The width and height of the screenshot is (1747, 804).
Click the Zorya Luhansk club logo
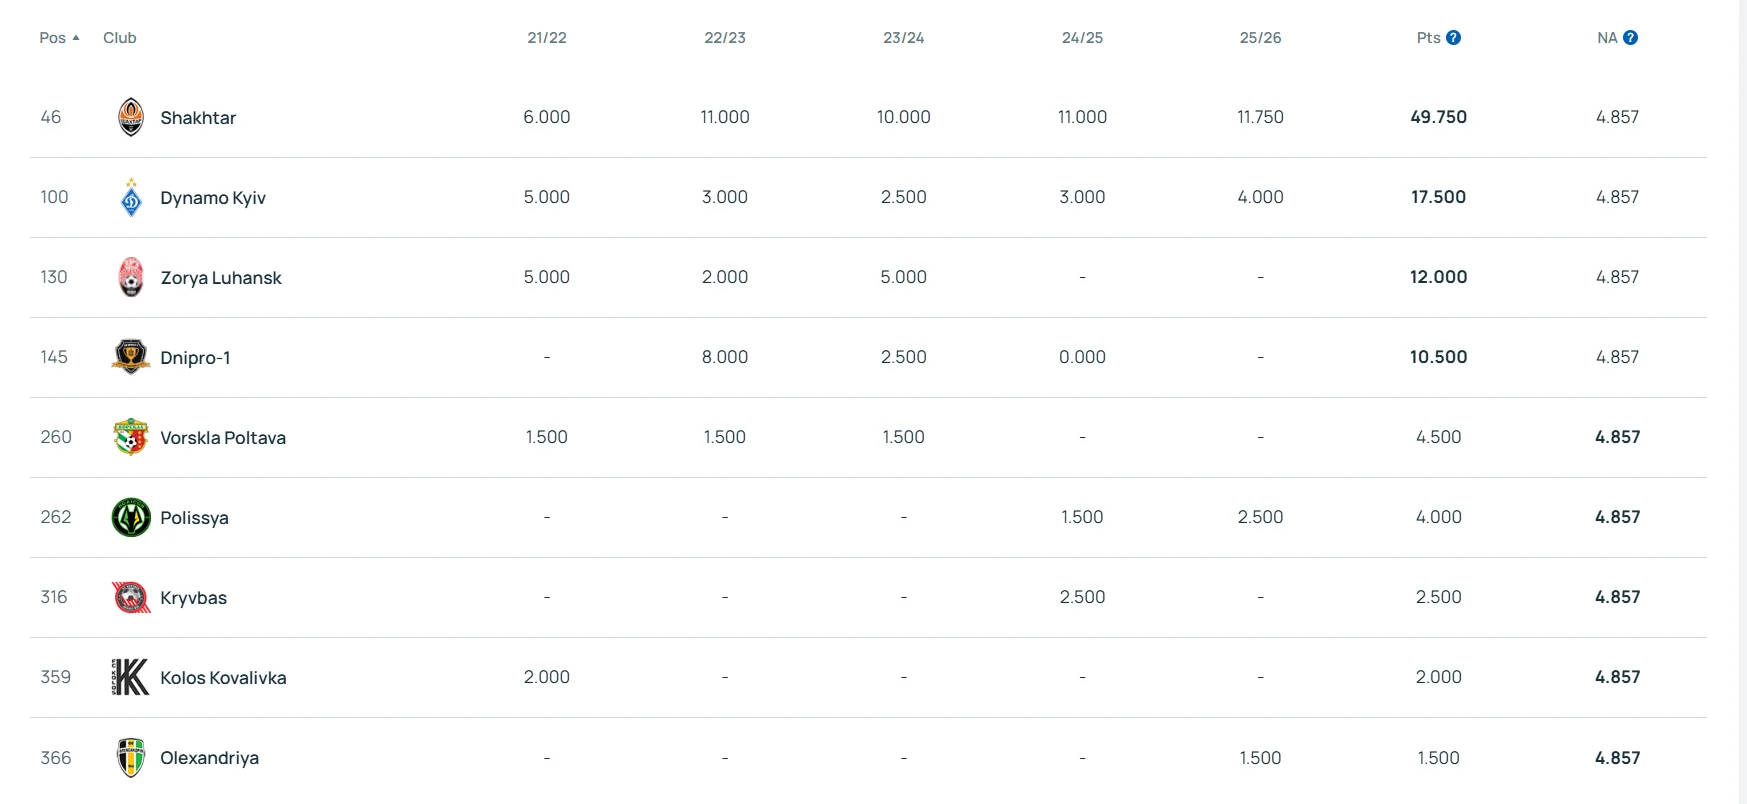[x=131, y=277]
